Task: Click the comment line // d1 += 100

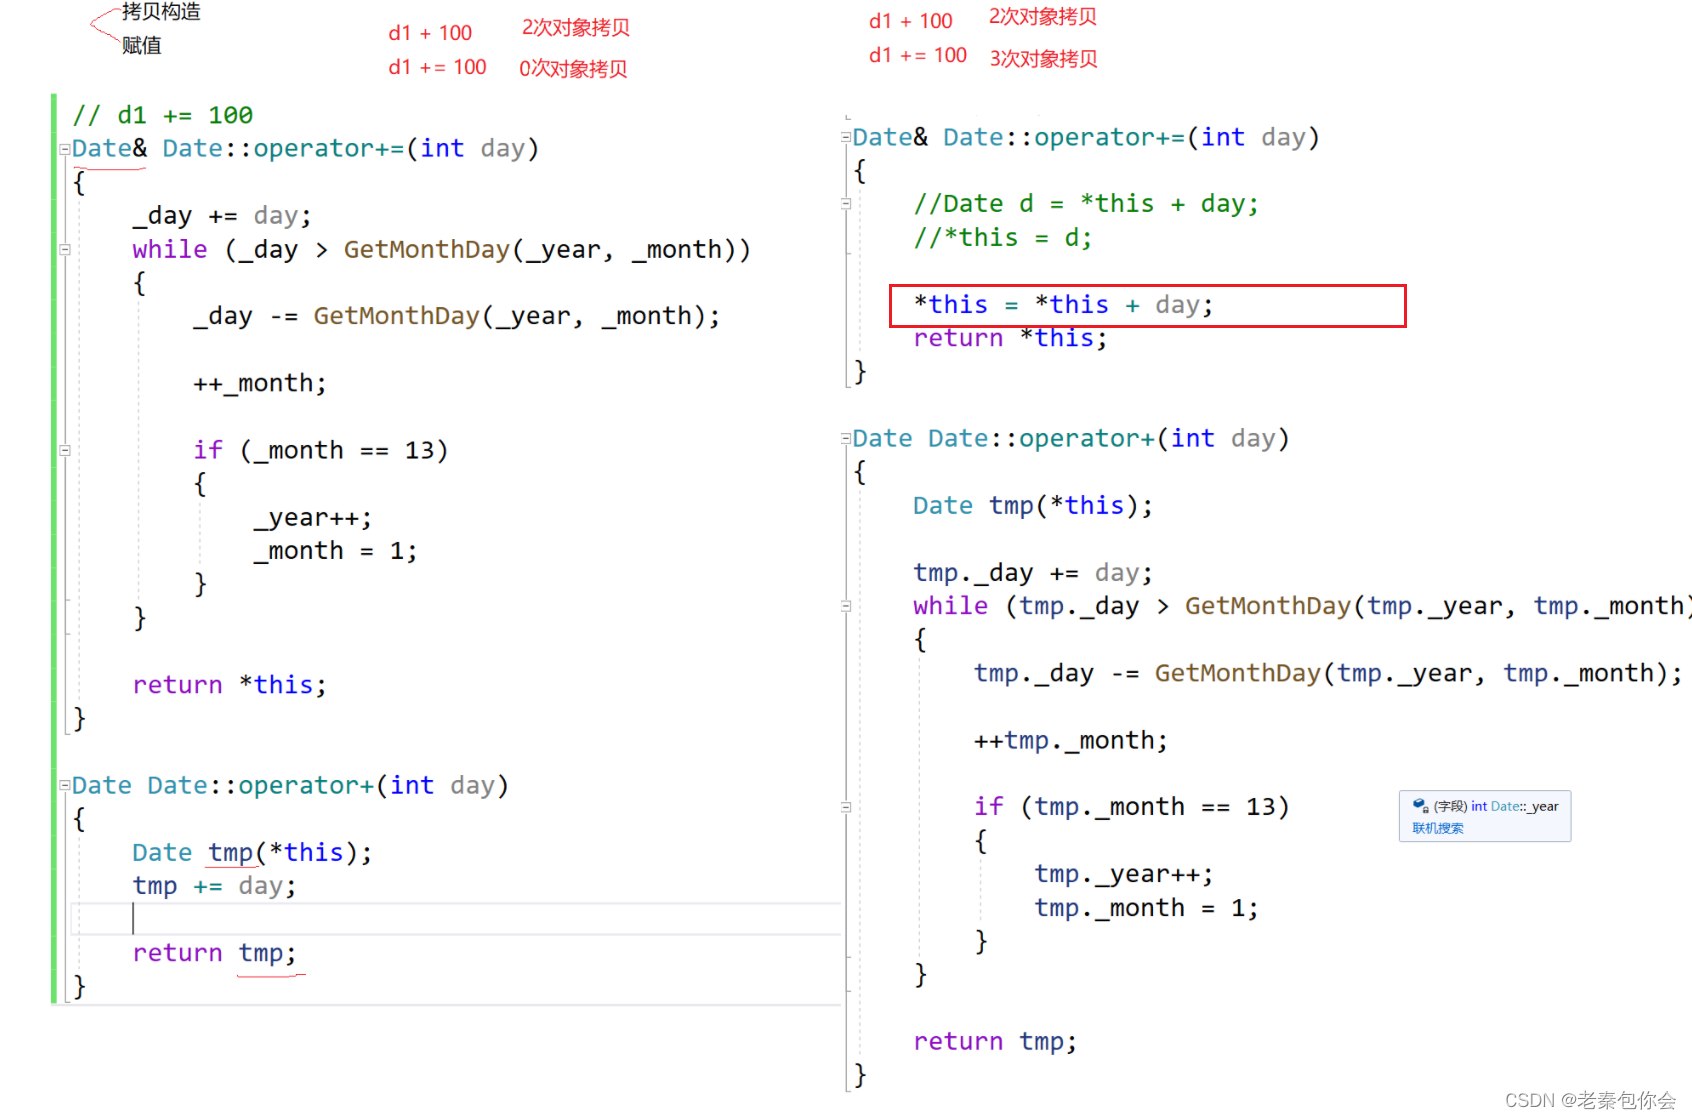Action: 162,116
